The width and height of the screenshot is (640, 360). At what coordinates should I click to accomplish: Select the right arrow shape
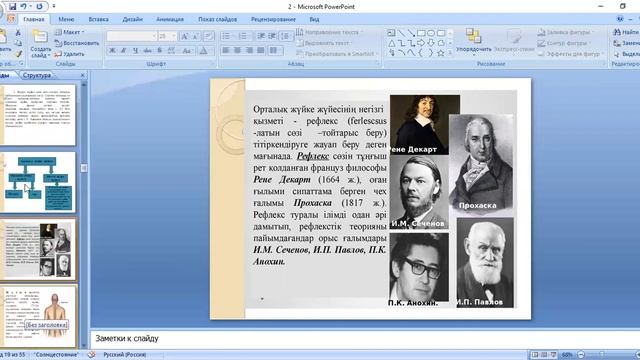[421, 43]
